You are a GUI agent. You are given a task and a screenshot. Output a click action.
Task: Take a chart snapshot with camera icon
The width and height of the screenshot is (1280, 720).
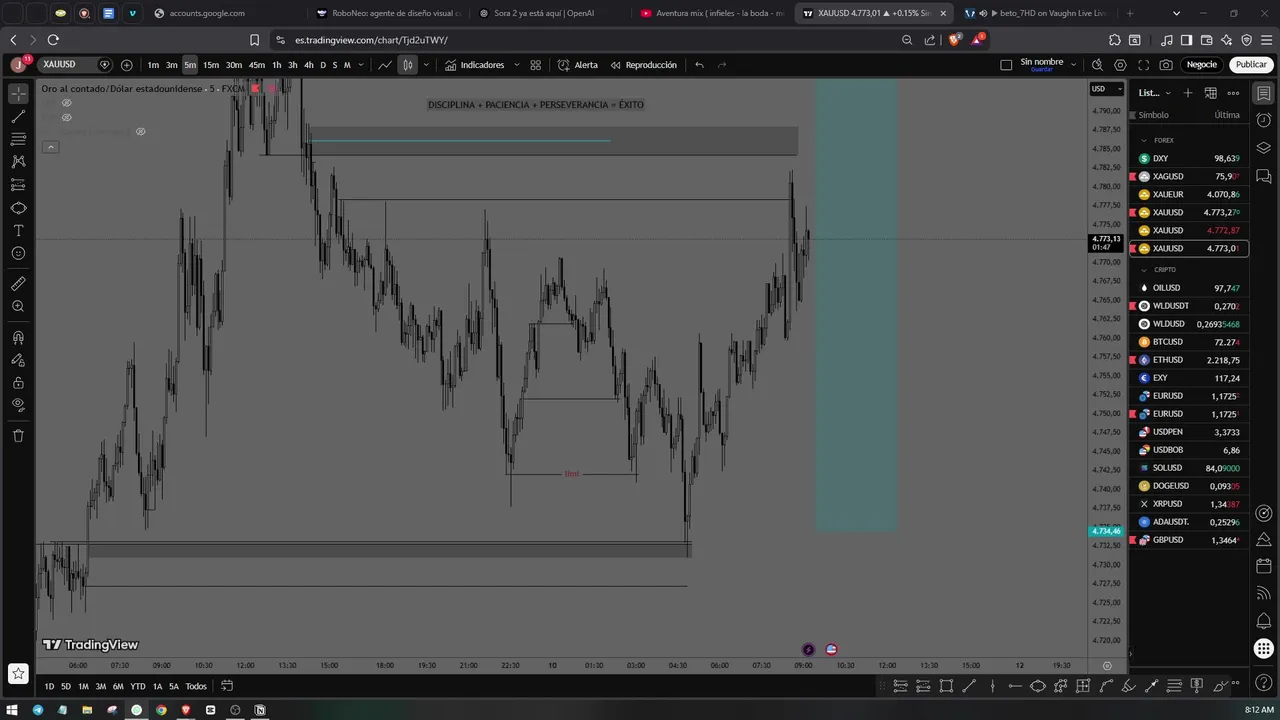point(1166,65)
